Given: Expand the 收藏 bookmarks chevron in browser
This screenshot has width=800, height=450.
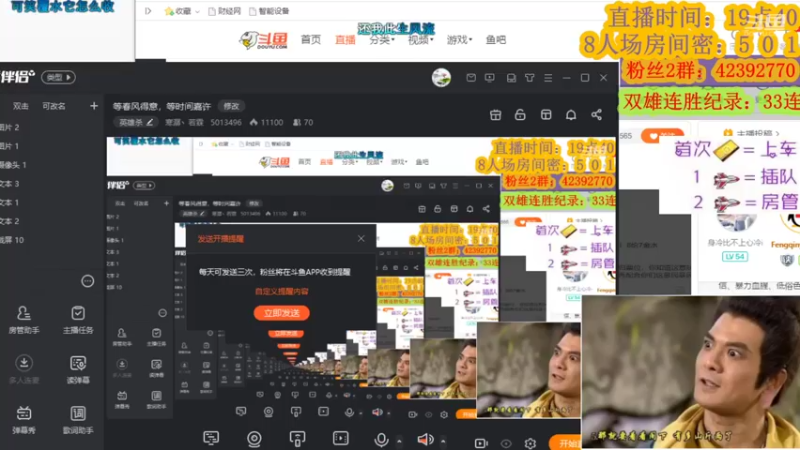Looking at the screenshot, I should tap(197, 11).
